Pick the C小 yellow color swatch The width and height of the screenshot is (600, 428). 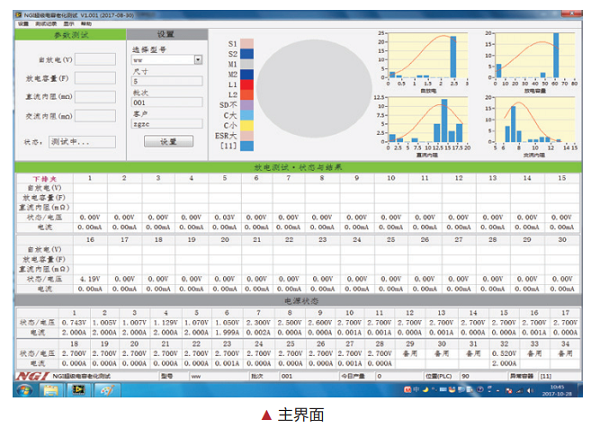[248, 125]
